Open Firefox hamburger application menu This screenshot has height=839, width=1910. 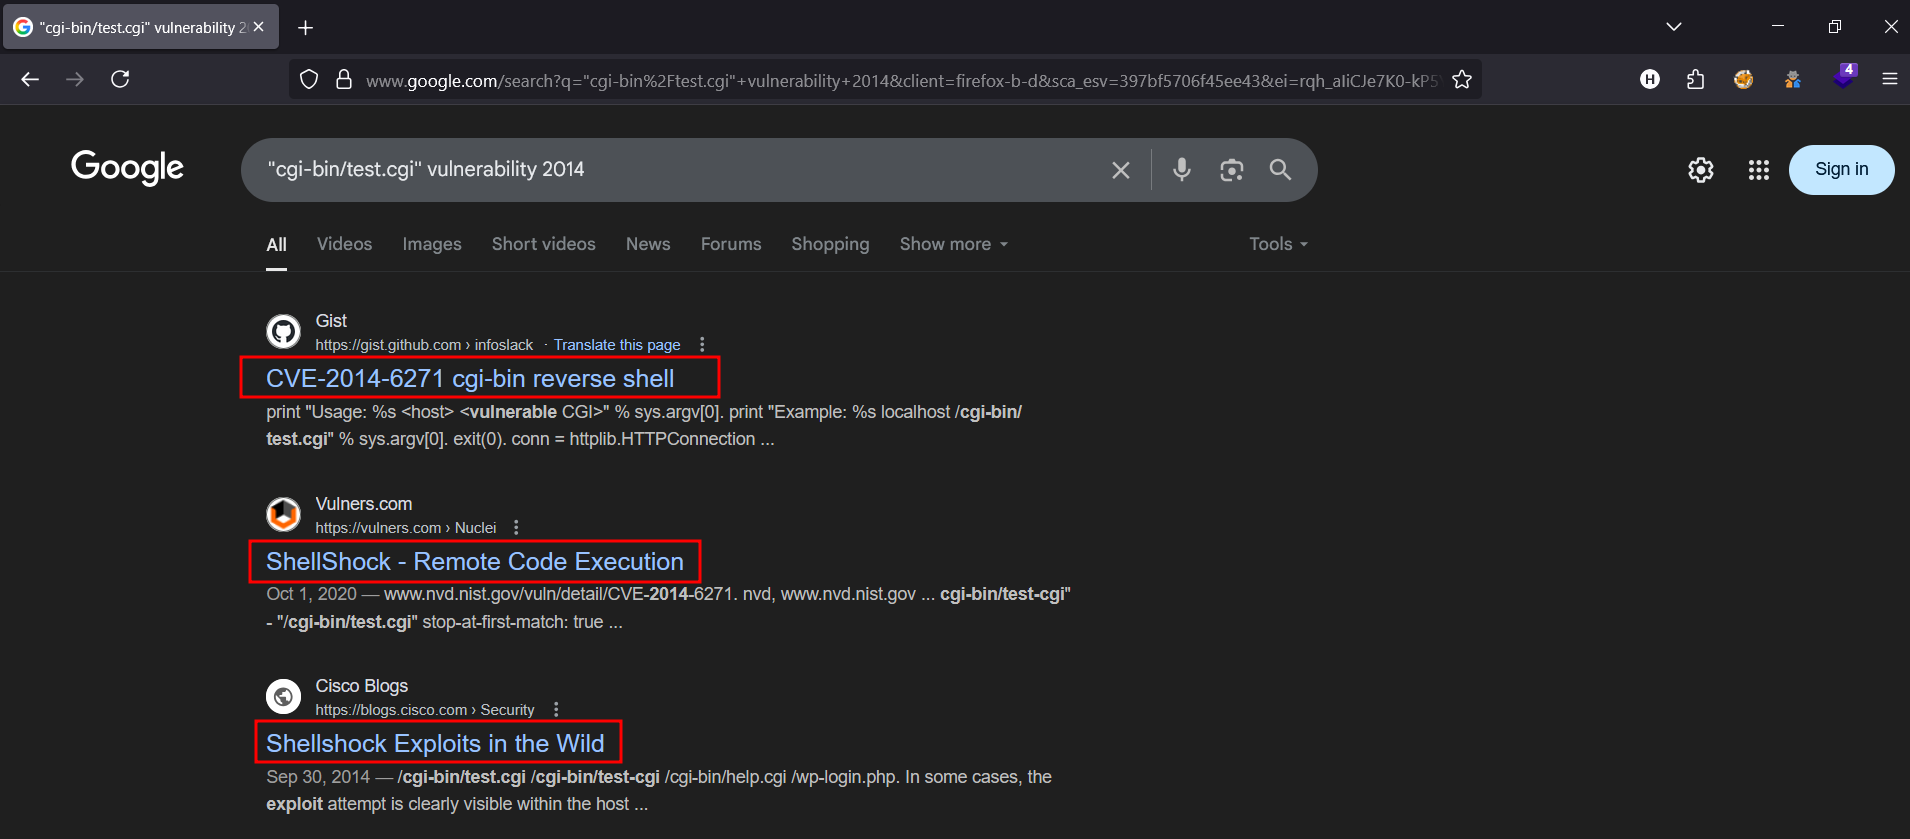[1889, 80]
